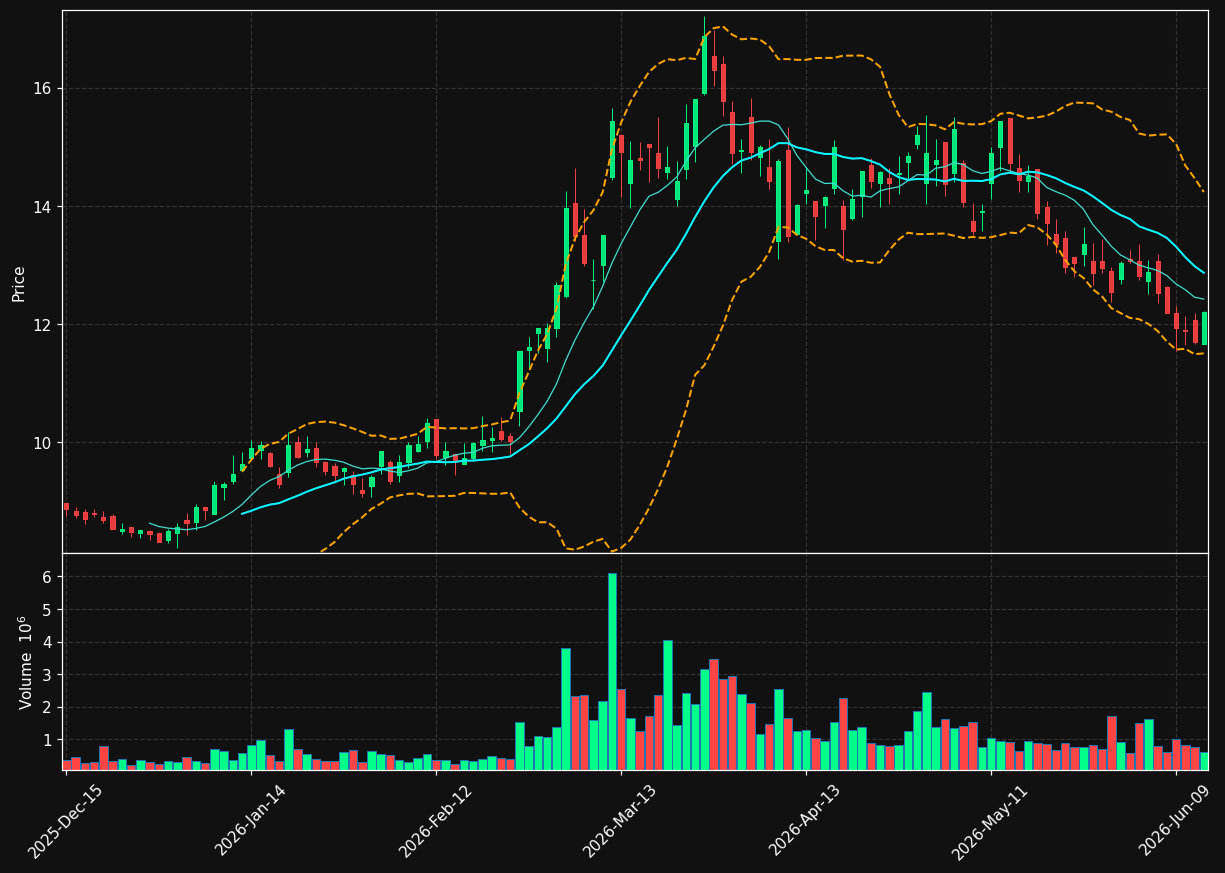The height and width of the screenshot is (873, 1225).
Task: Click the 5 tick on Volume axis
Action: (x=48, y=610)
